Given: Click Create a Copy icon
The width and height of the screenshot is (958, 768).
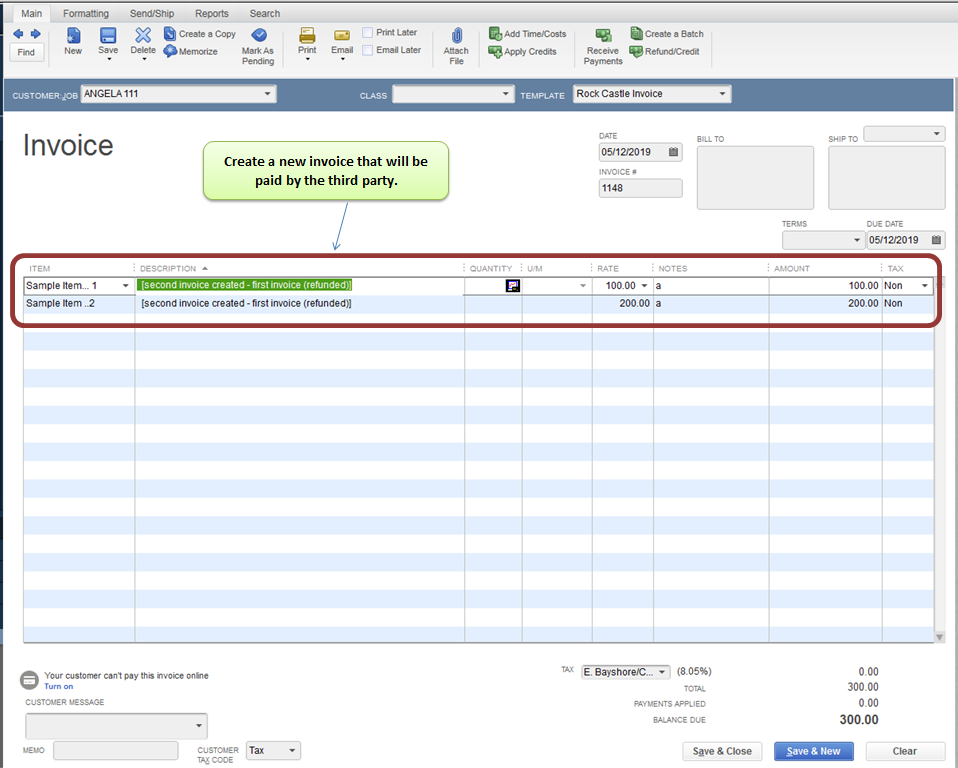Looking at the screenshot, I should (x=170, y=34).
